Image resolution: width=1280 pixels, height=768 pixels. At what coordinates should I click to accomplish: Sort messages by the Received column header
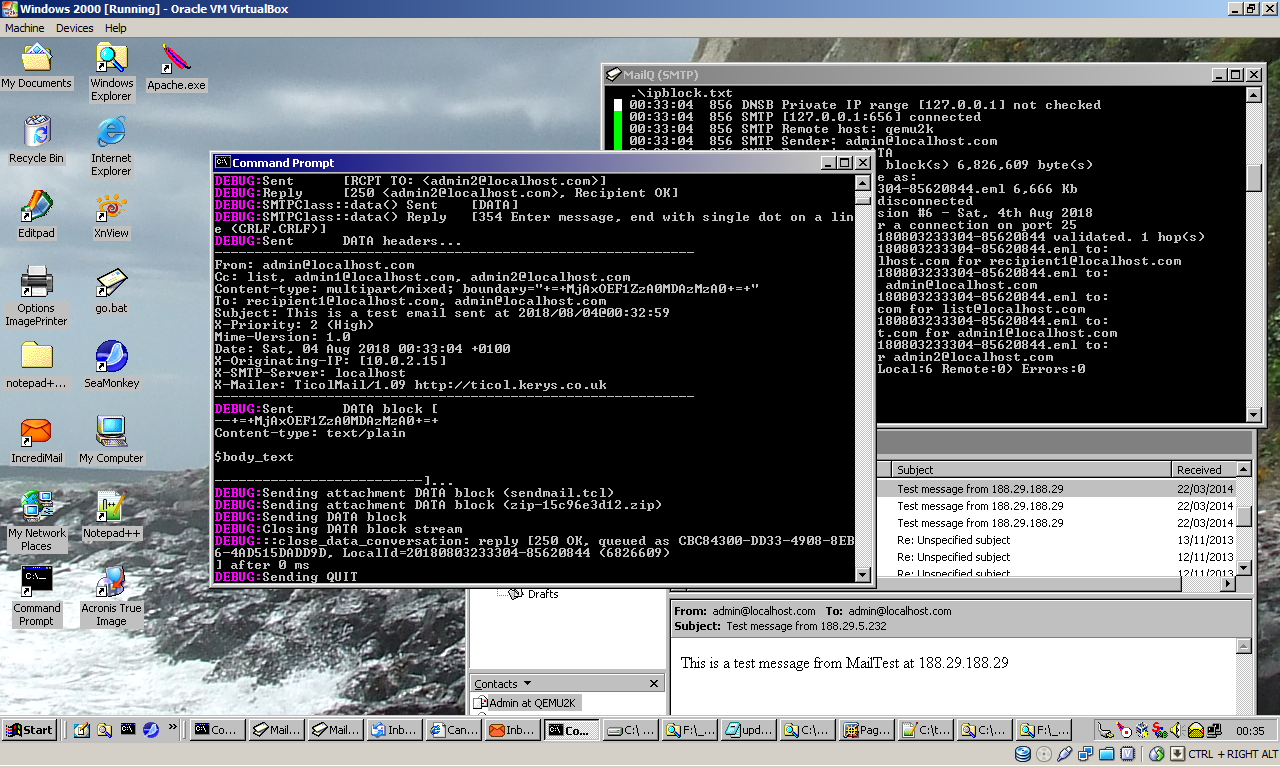(x=1203, y=469)
